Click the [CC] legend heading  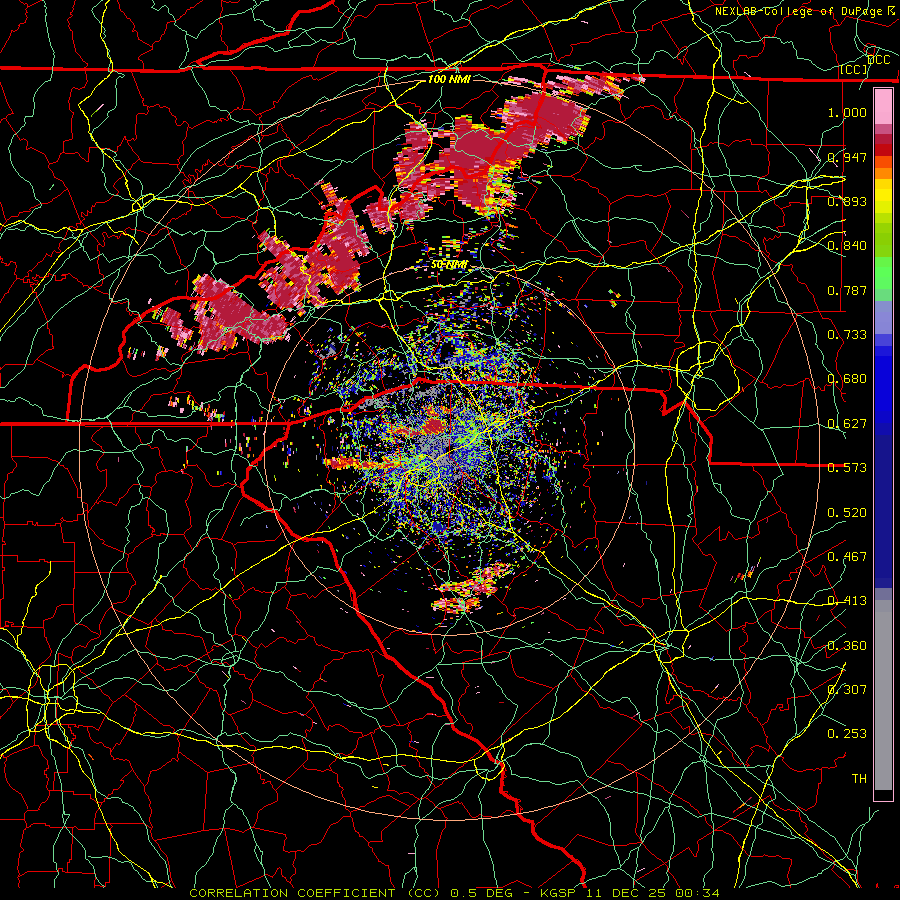[854, 70]
